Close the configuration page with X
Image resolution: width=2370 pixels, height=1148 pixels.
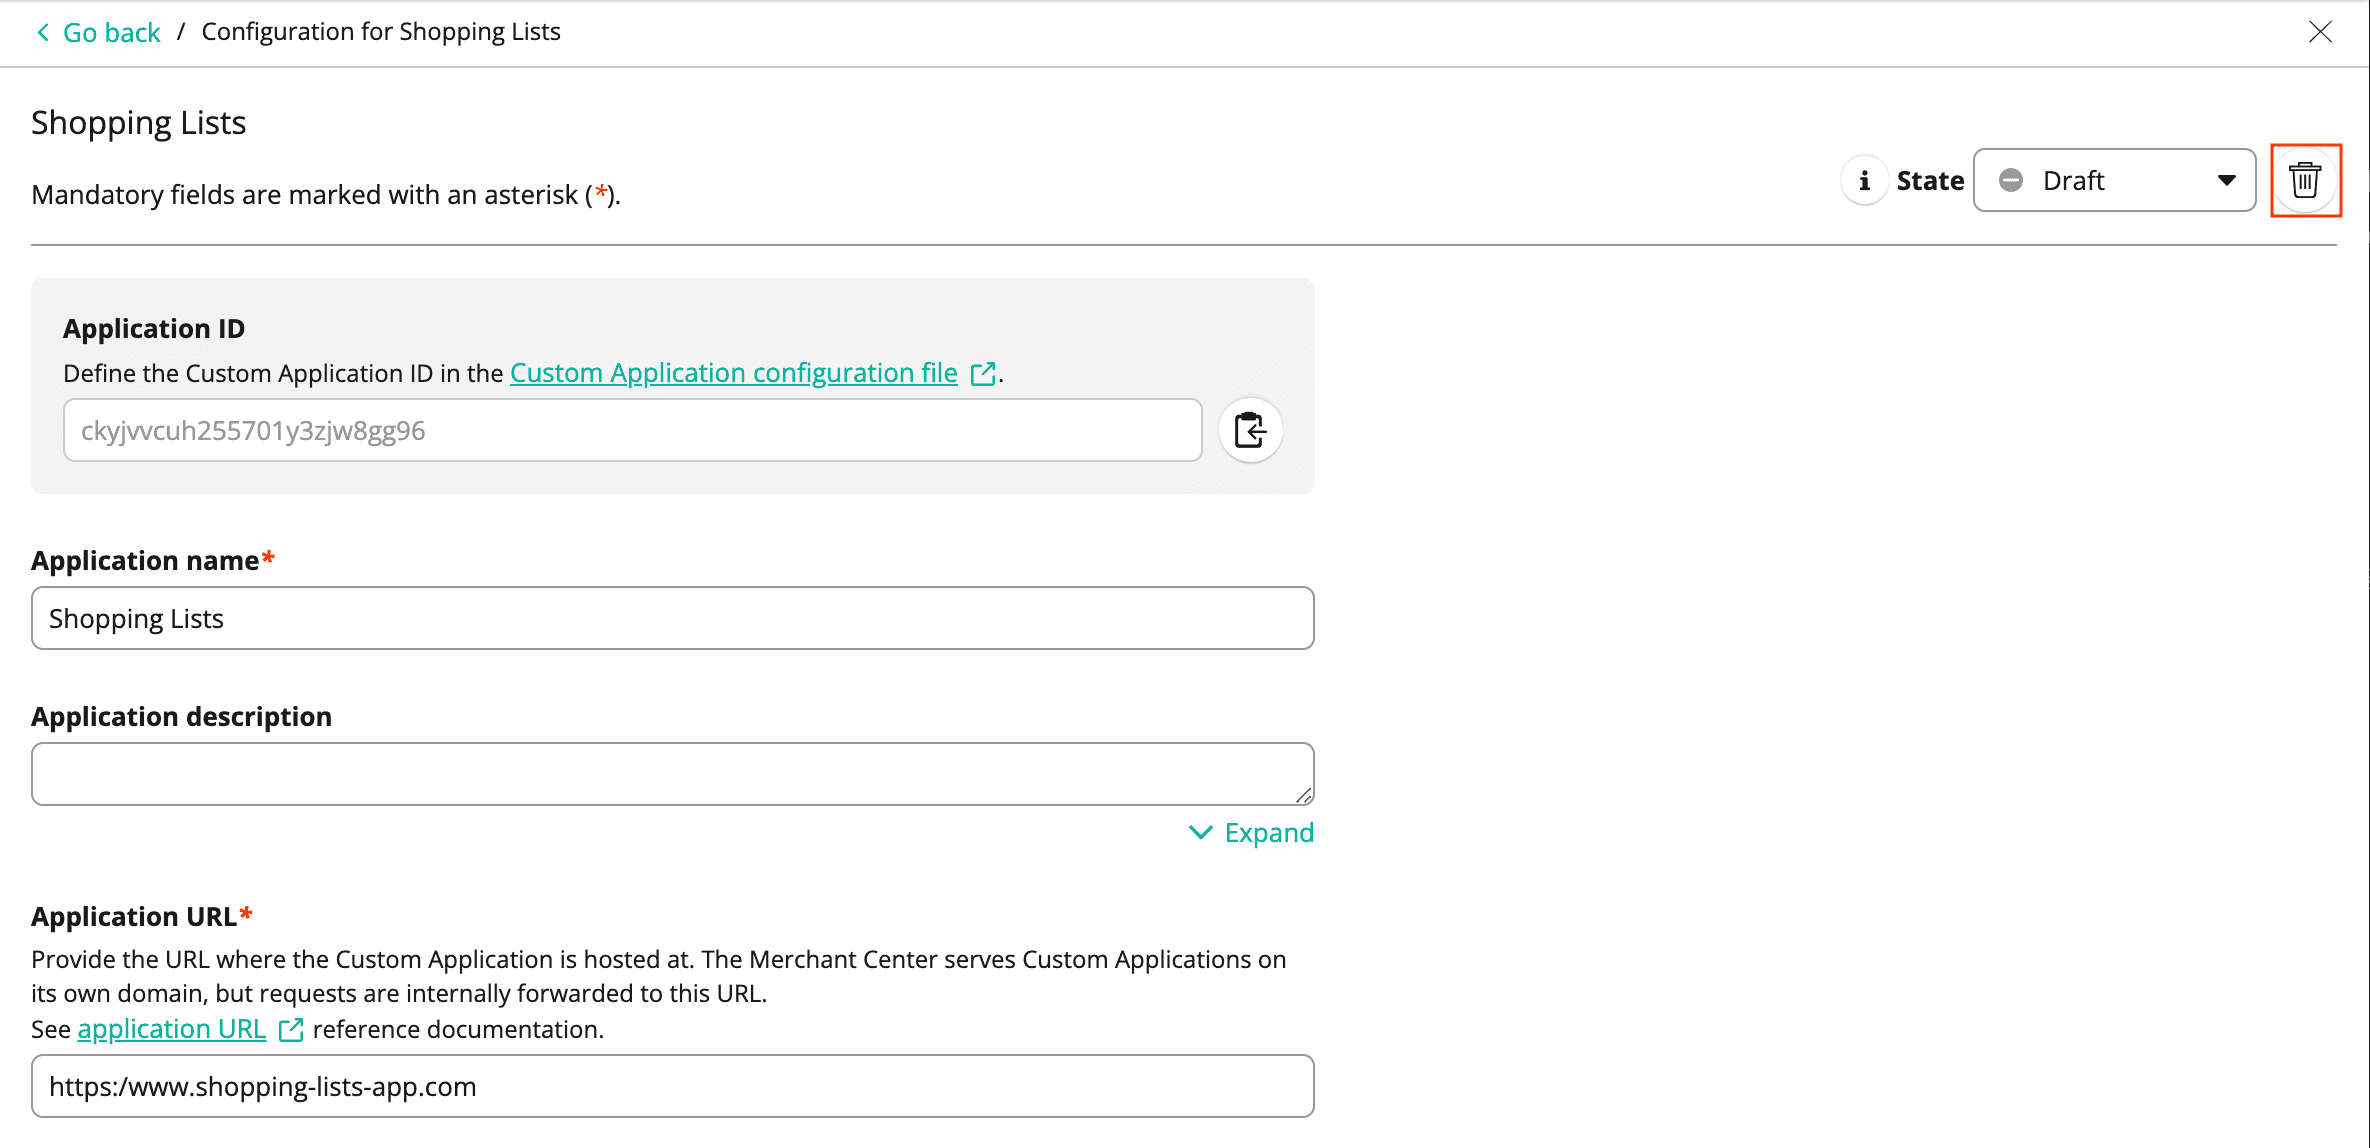tap(2320, 32)
